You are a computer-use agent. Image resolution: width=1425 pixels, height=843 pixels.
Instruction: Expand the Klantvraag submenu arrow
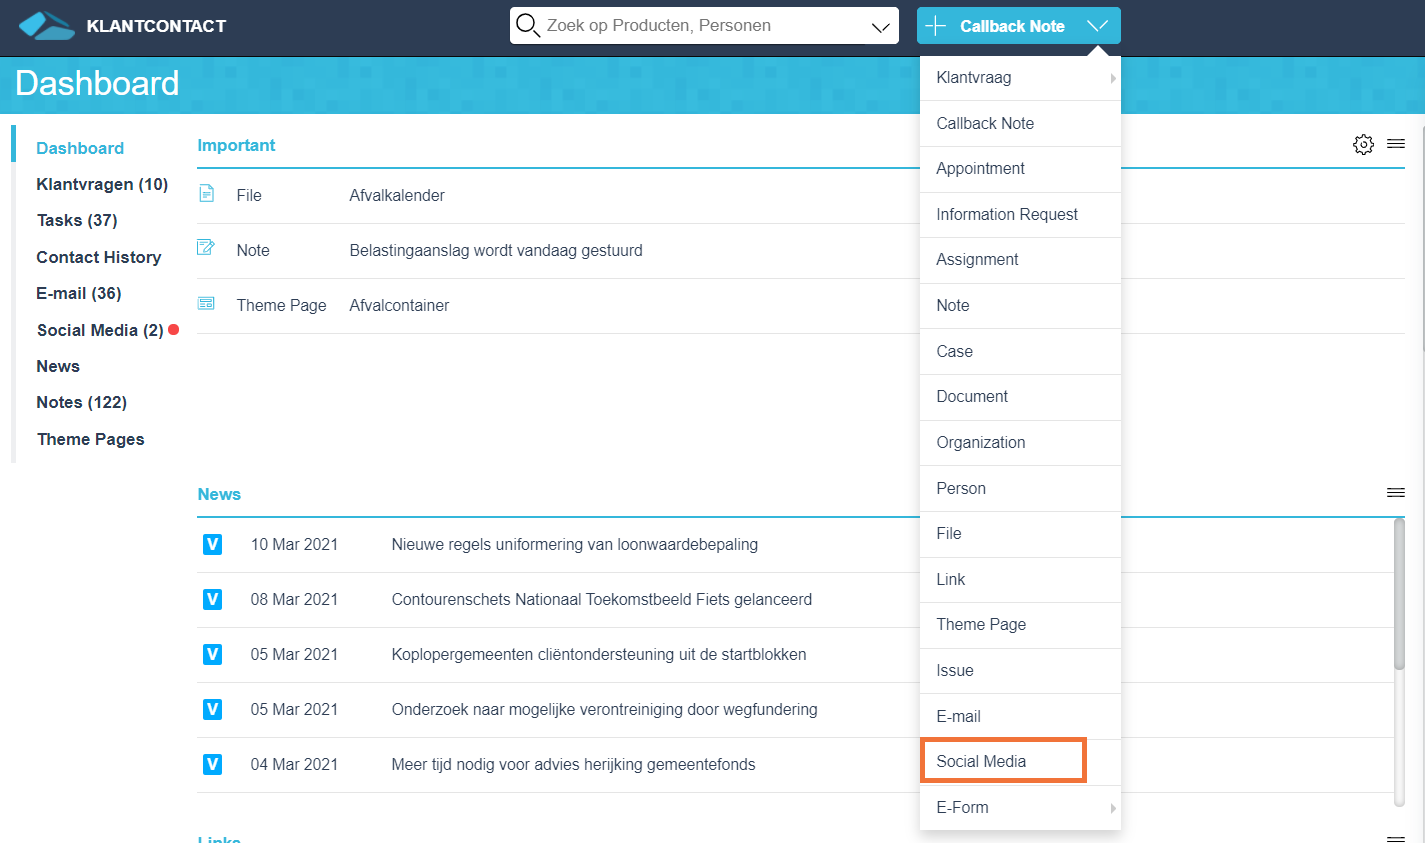point(1113,78)
